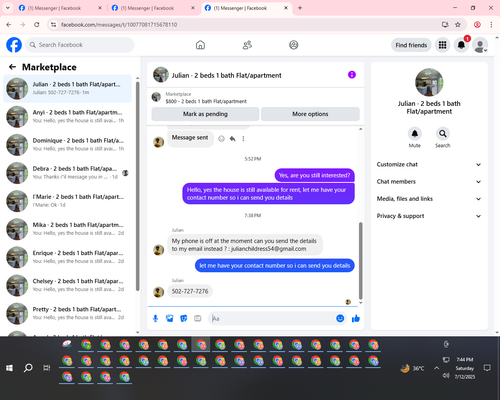Screen dimensions: 500x400
Task: Expand Customize chat section
Action: (429, 164)
